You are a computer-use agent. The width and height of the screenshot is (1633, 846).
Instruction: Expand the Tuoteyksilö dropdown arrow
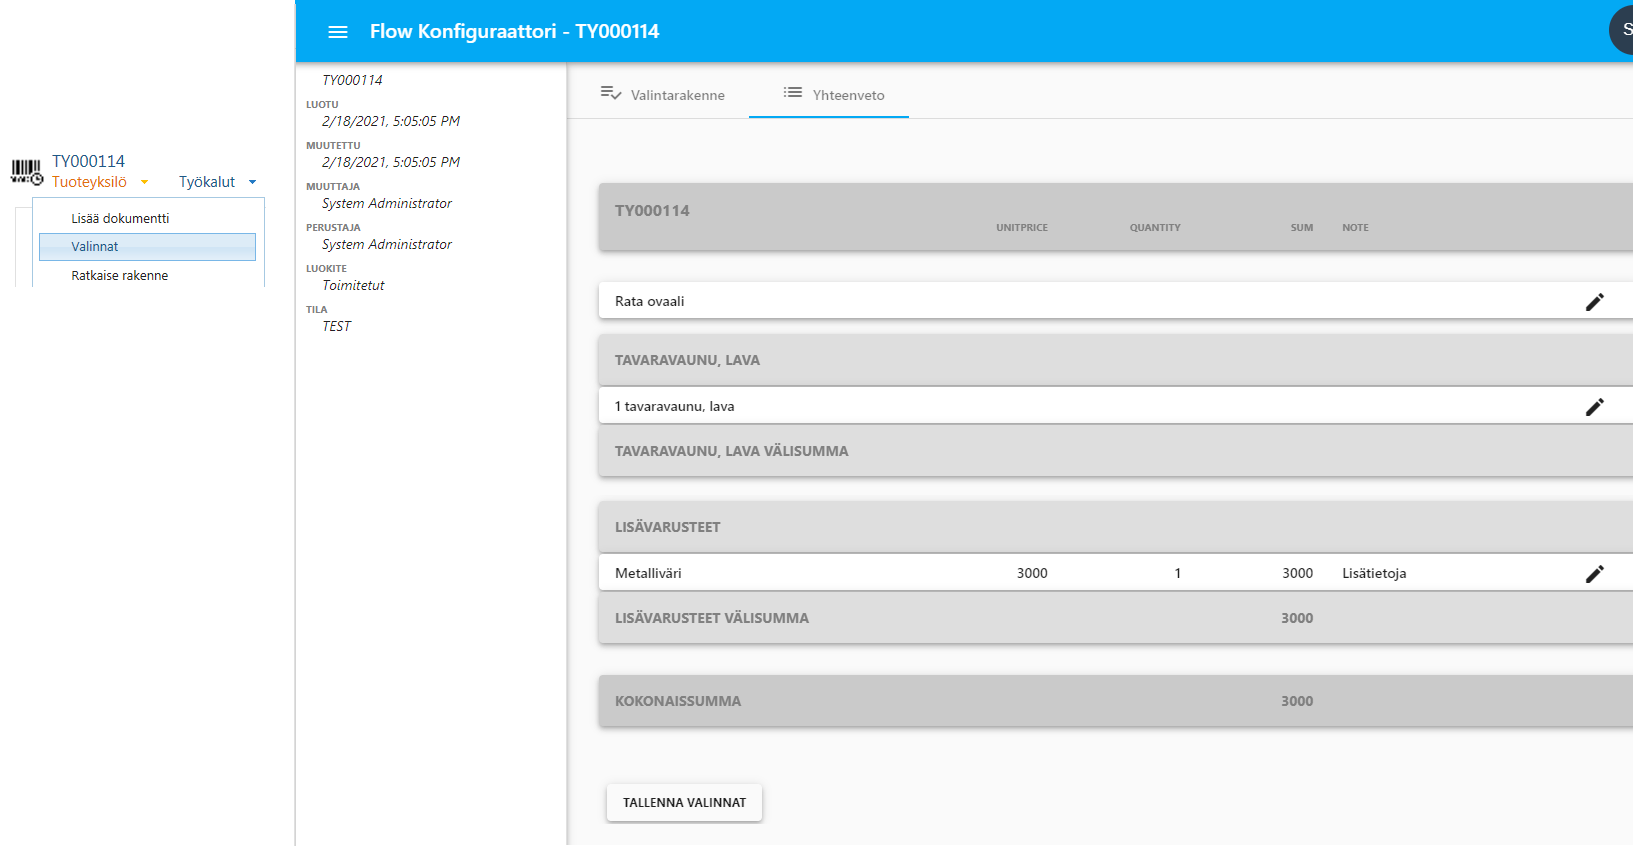point(145,182)
